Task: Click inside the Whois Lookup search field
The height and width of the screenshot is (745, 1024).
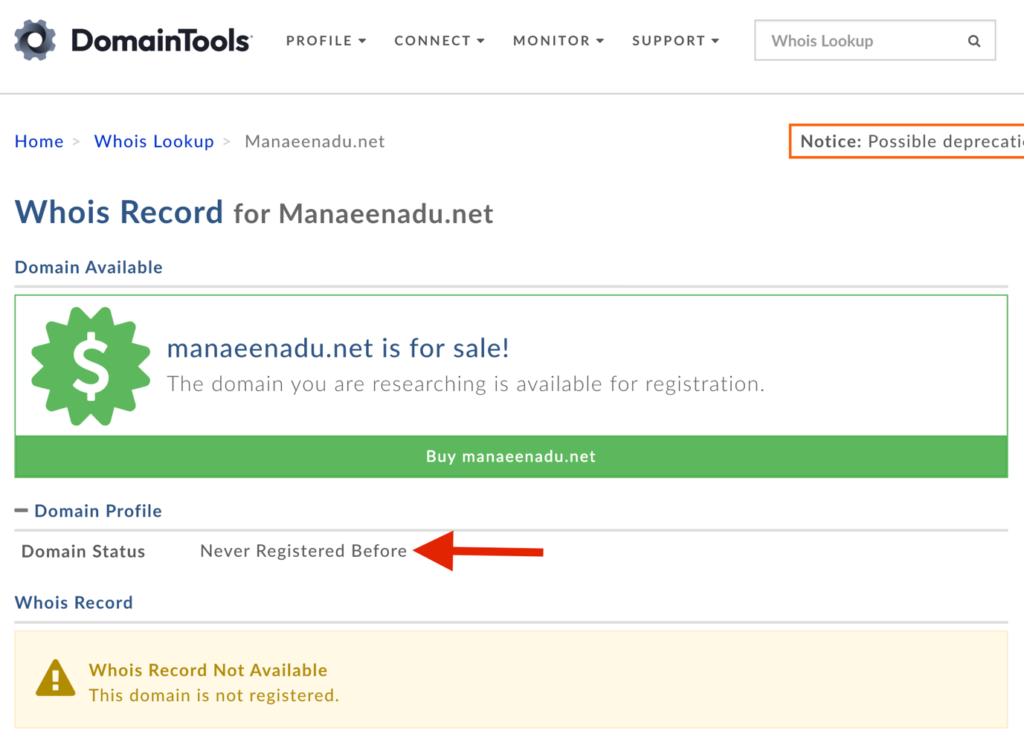Action: point(860,40)
